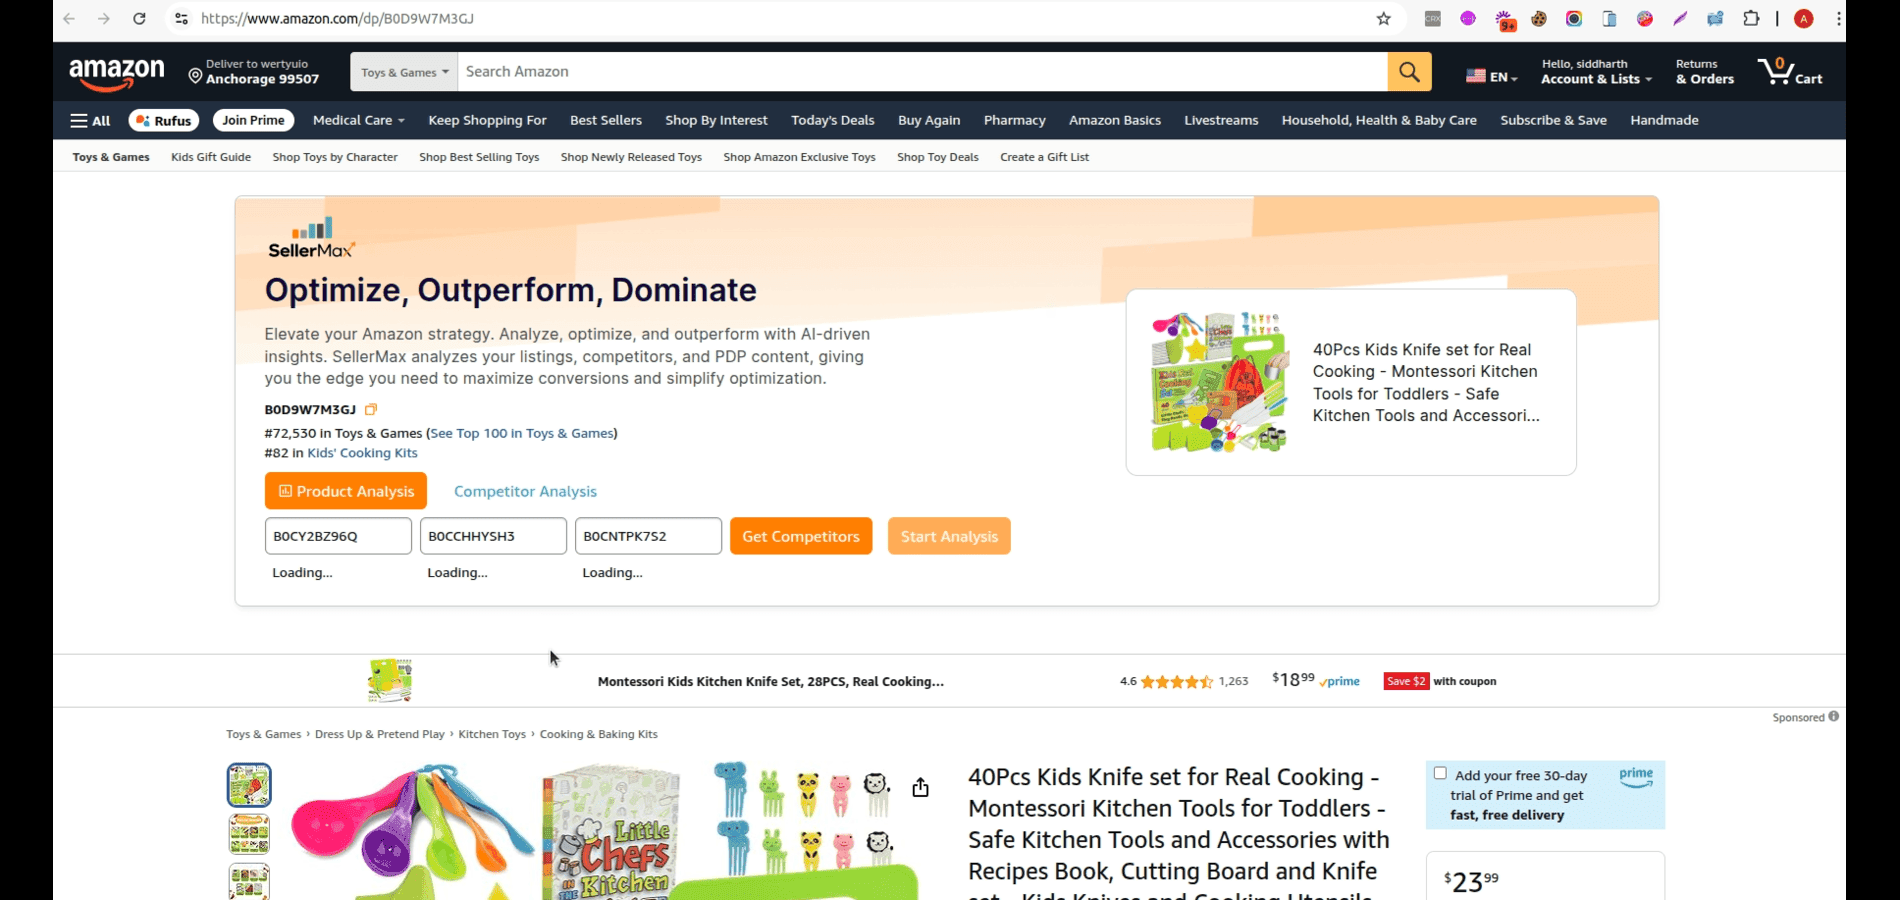Click the search magnifier icon
The height and width of the screenshot is (900, 1900).
1409,71
